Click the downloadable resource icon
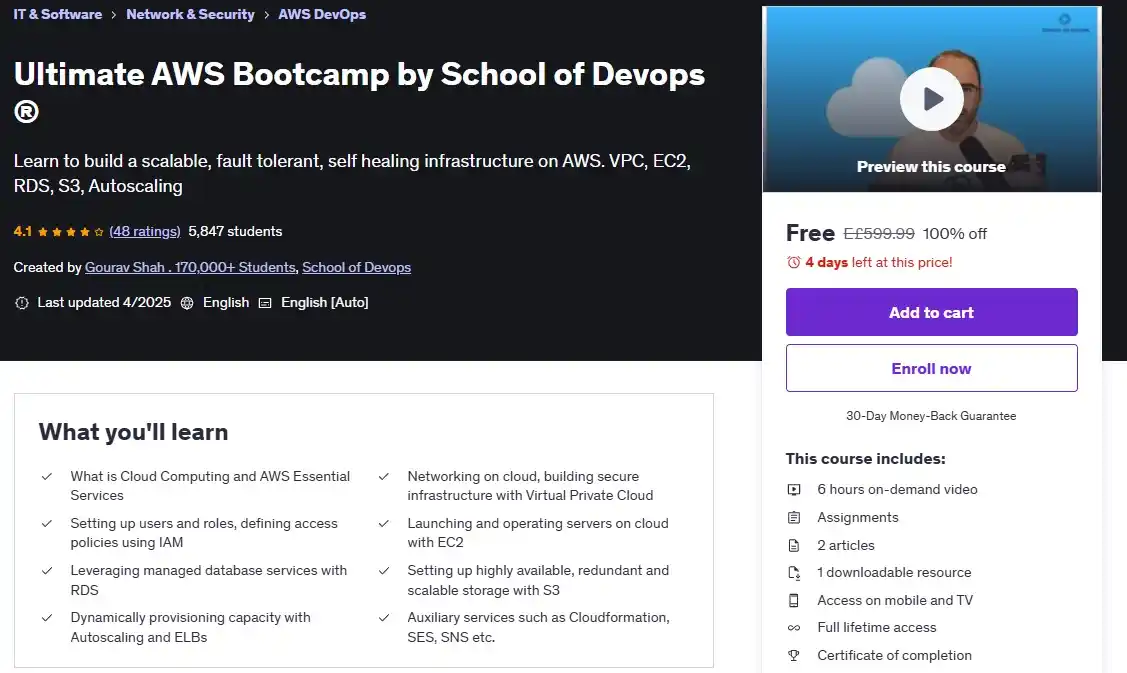 [x=794, y=573]
